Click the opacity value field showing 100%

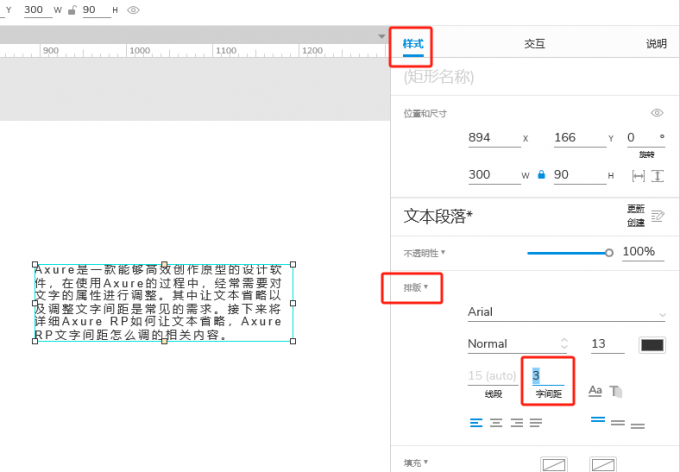643,252
